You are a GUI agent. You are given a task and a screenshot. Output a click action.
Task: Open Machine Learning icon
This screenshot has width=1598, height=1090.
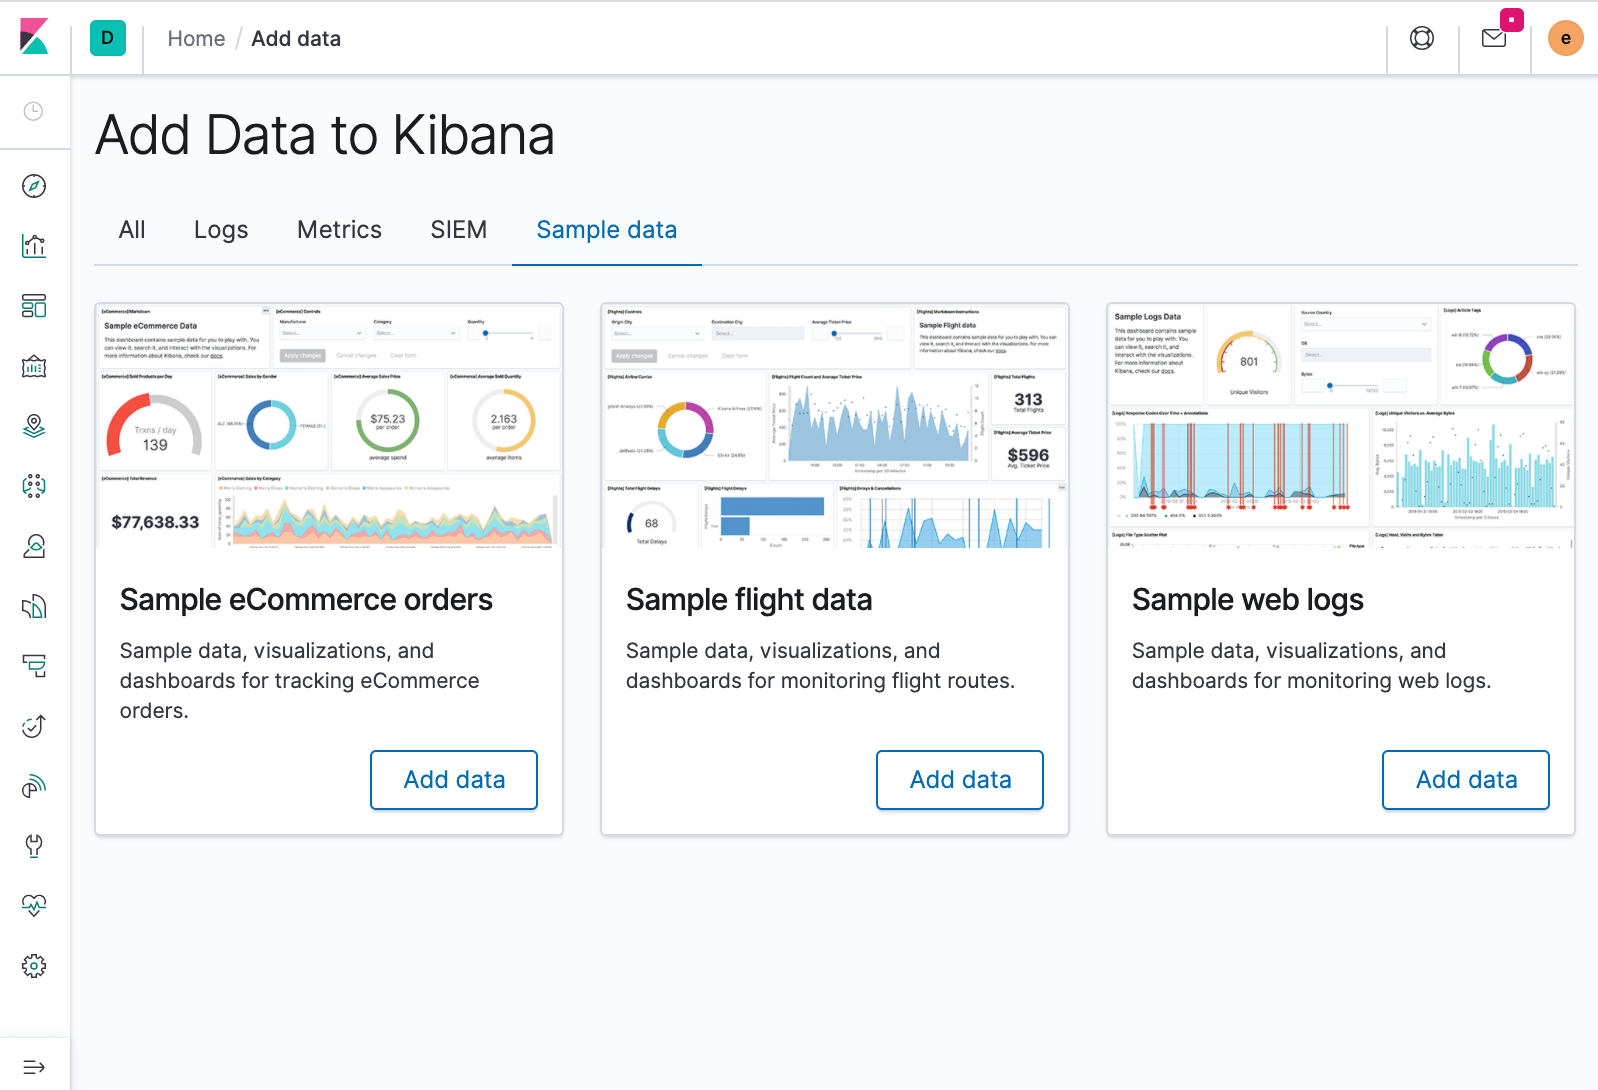pos(34,486)
